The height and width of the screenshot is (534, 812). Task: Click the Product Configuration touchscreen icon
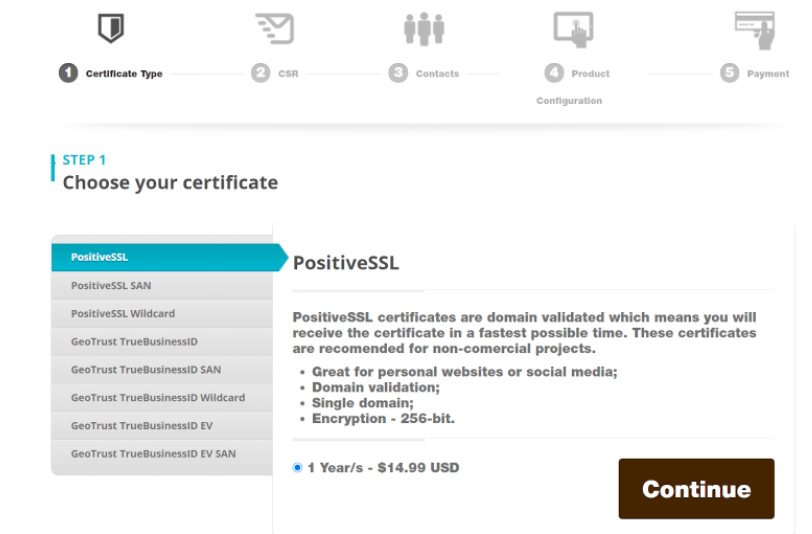coord(573,29)
